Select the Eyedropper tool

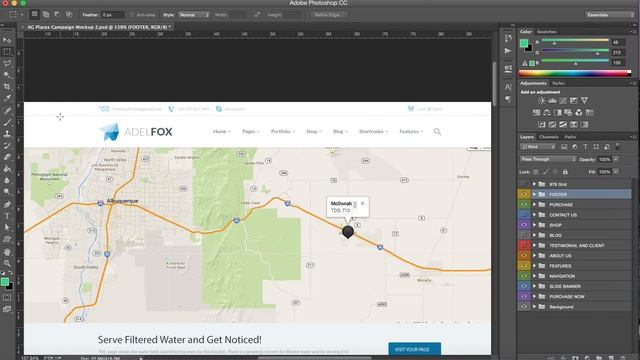[x=7, y=98]
